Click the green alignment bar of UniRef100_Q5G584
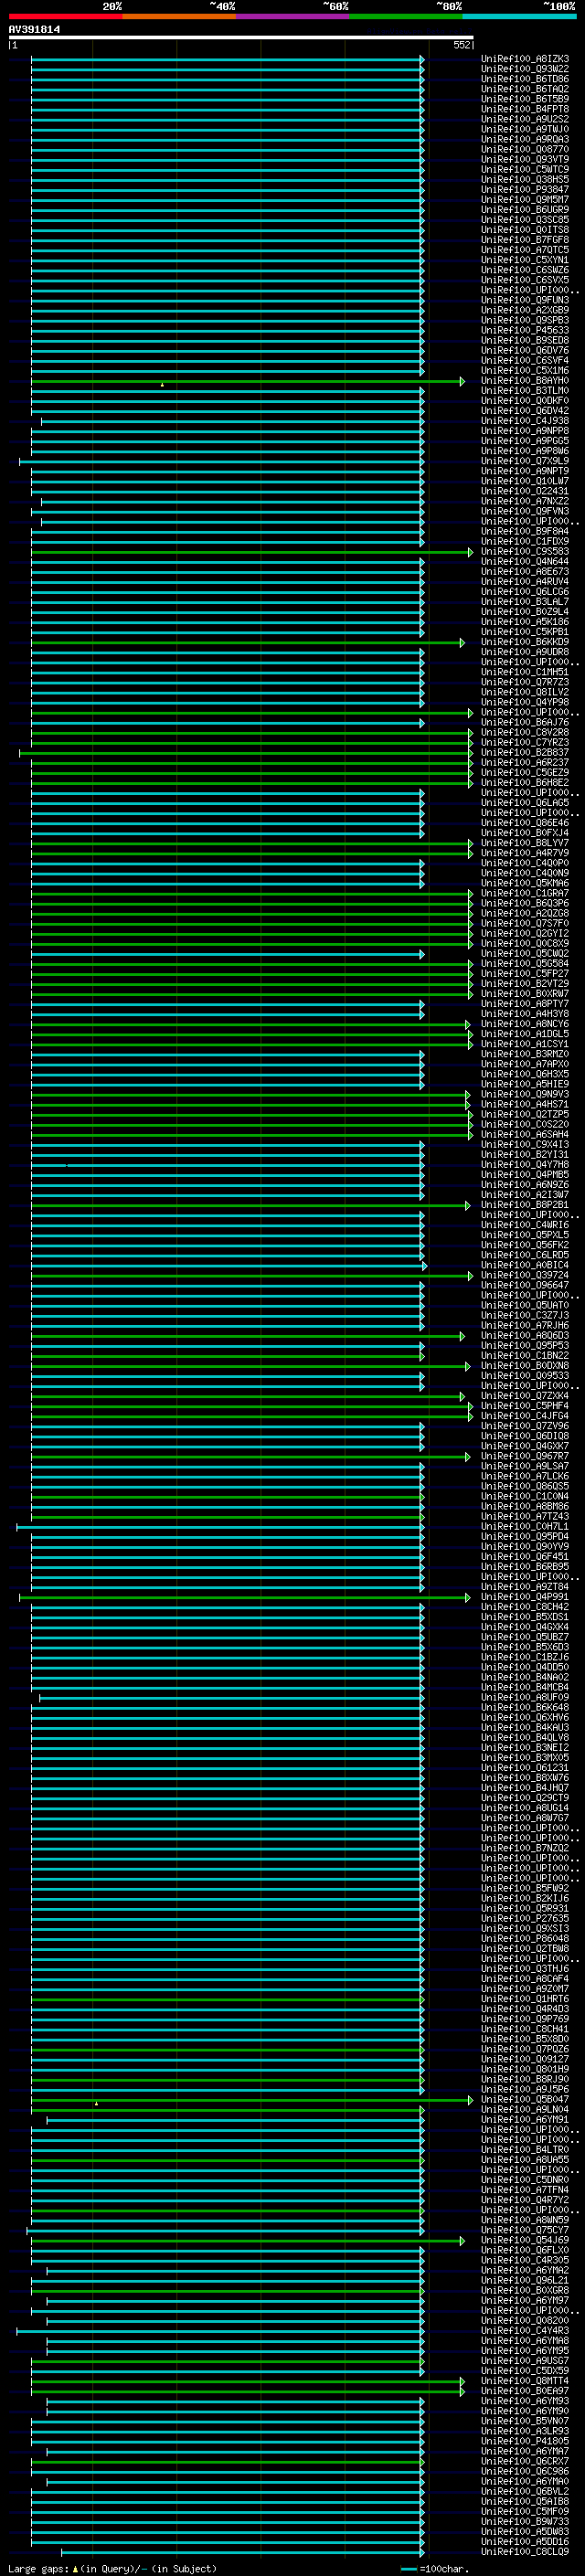Screen dimensions: 585x2576 (251, 964)
